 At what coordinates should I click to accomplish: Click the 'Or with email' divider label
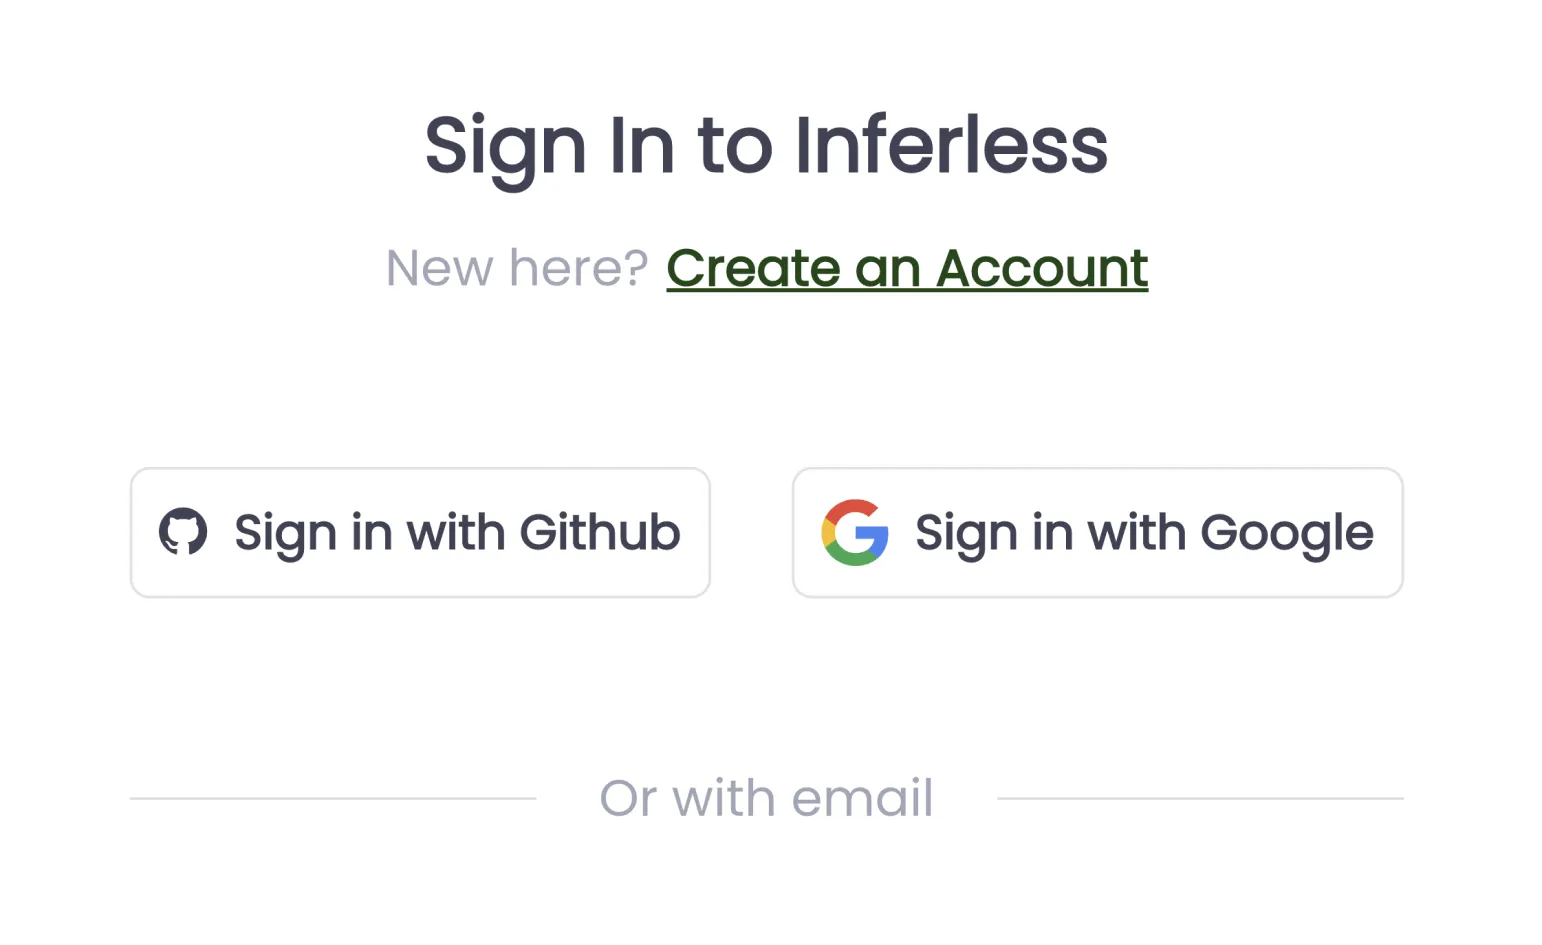click(766, 798)
